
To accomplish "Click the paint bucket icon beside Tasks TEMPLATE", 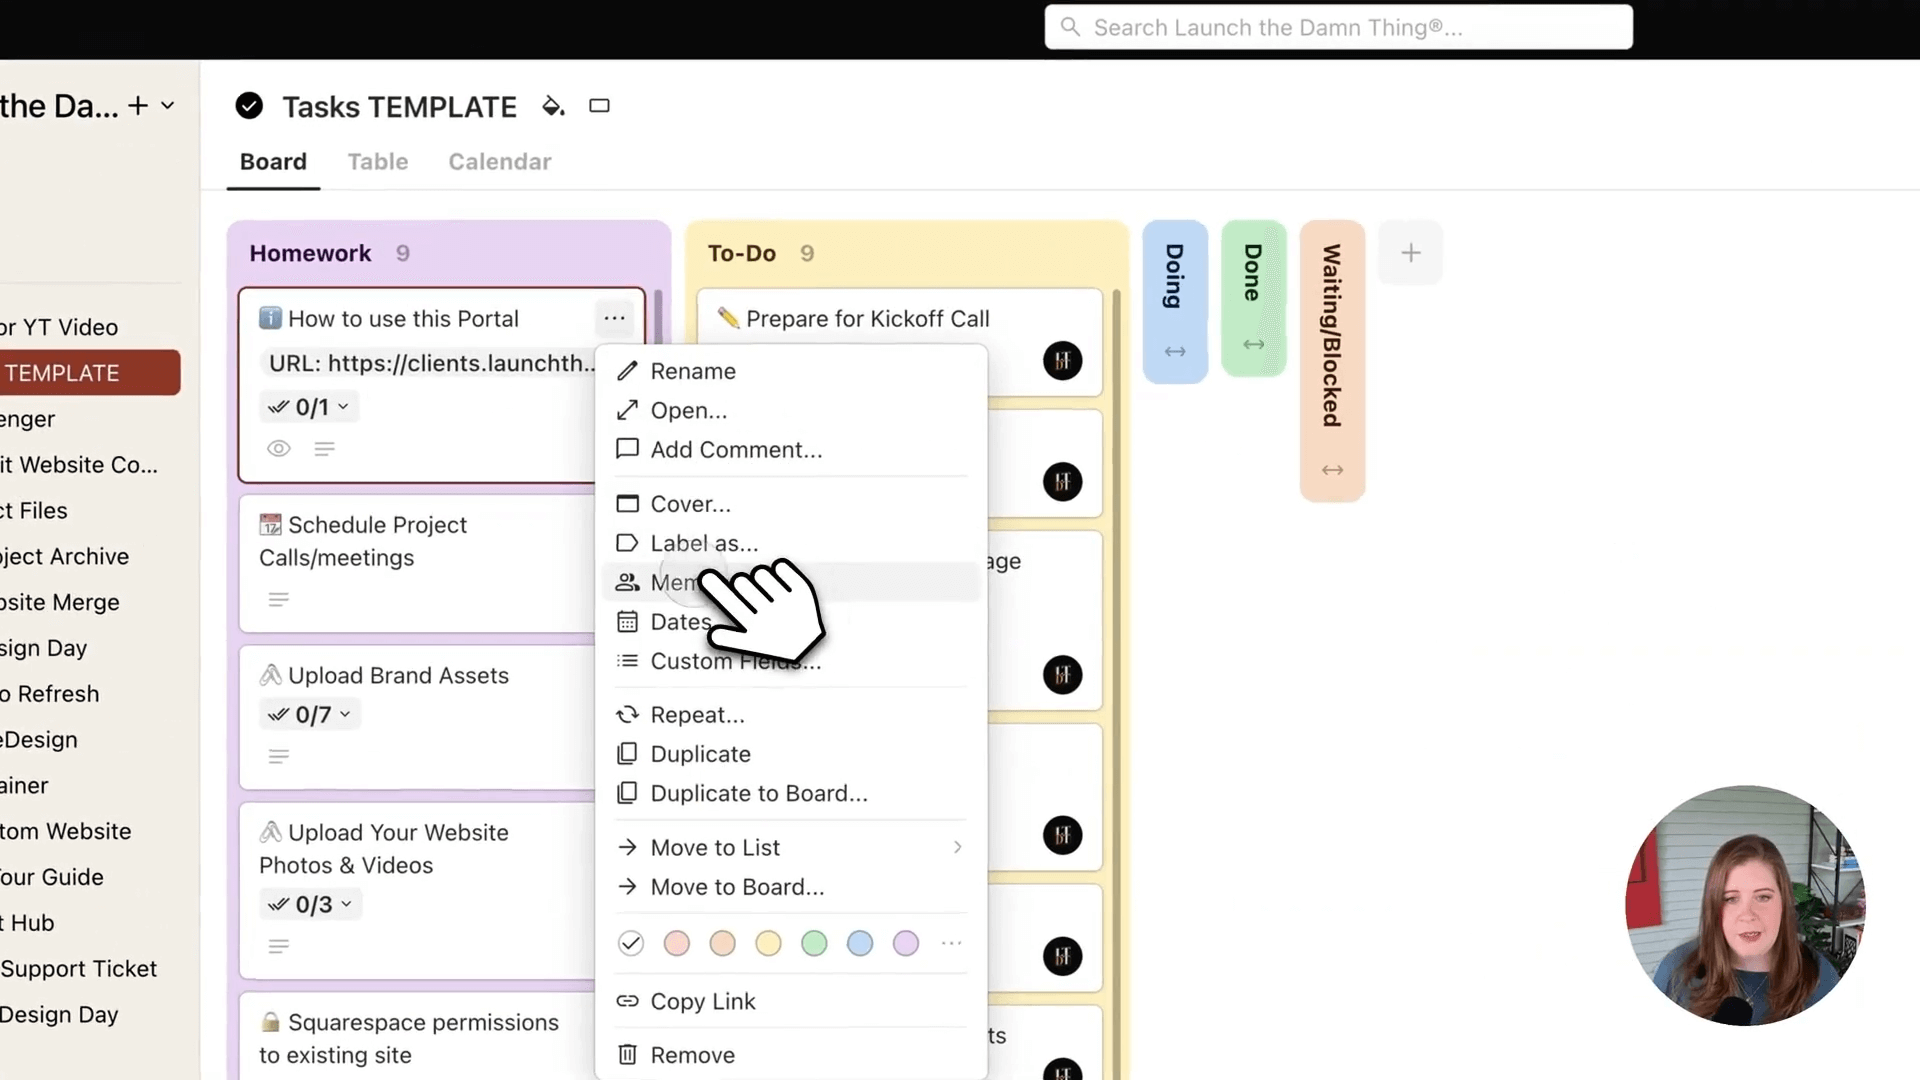I will tap(552, 106).
